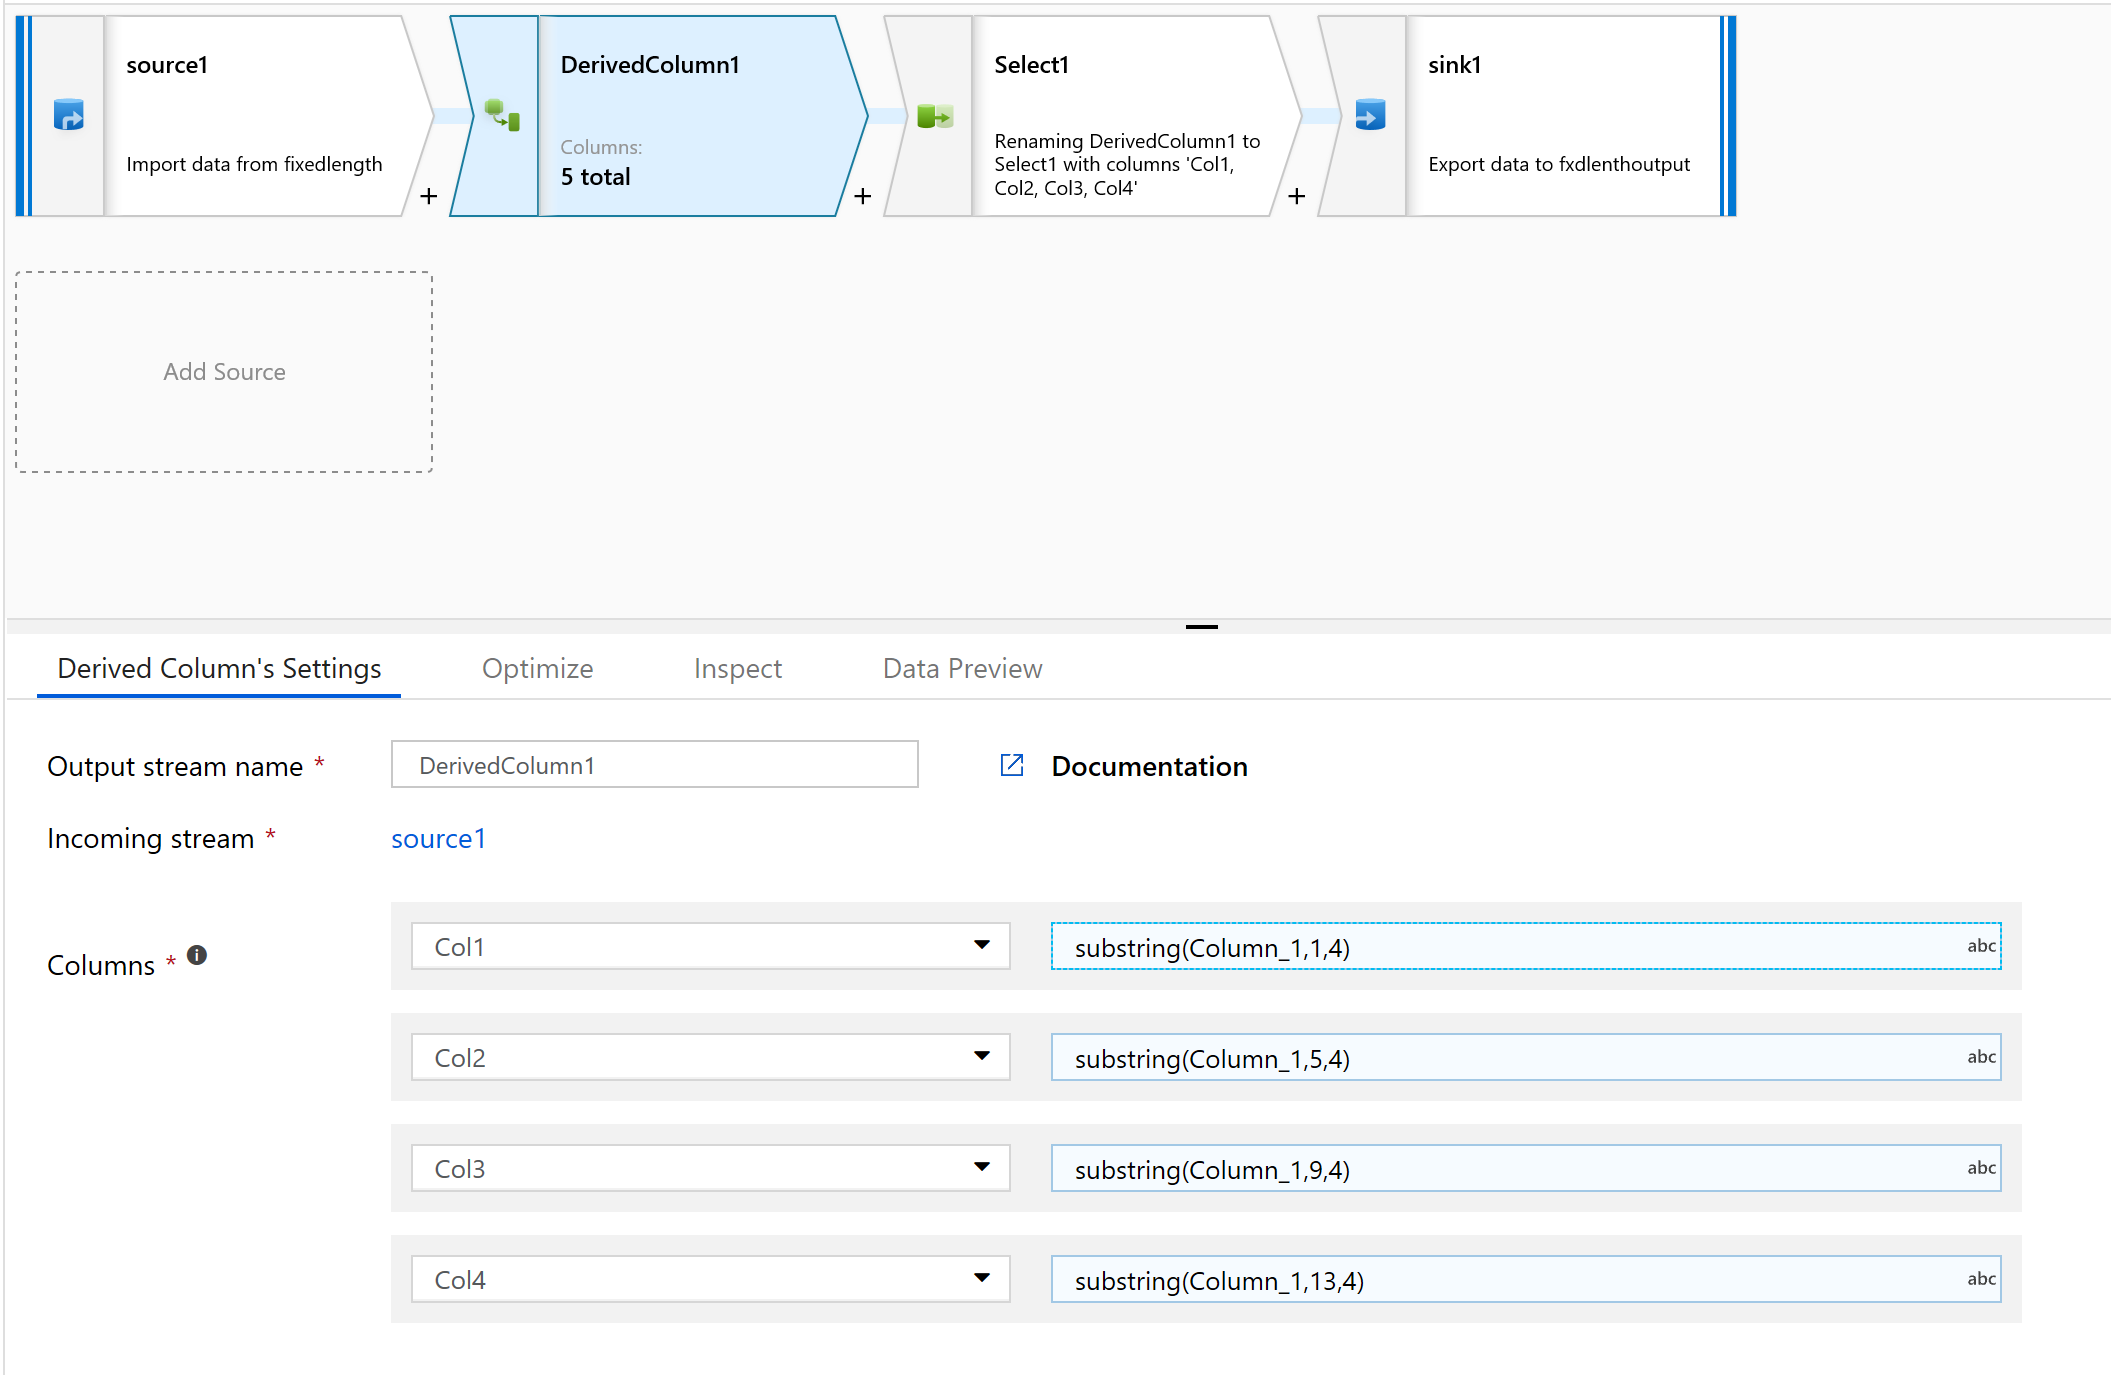2111x1375 pixels.
Task: Expand the Col1 column name dropdown
Action: (x=981, y=946)
